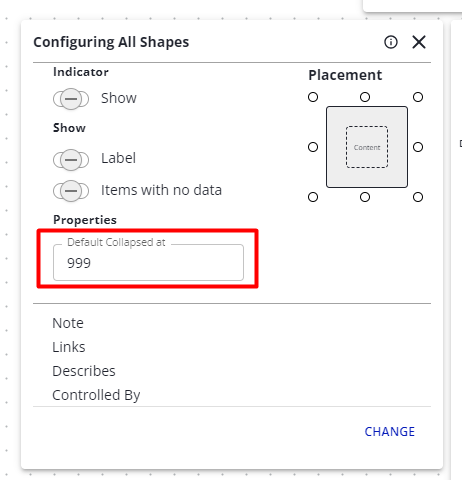The image size is (462, 480).
Task: Select middle-right placement radio
Action: point(418,147)
